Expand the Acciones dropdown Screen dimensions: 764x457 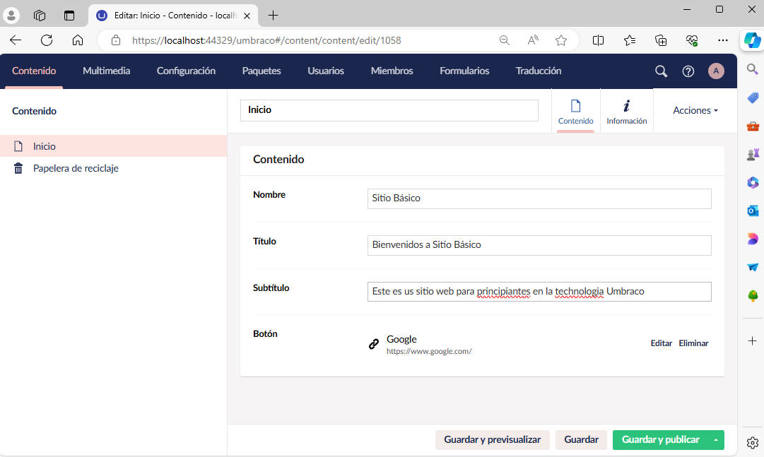pyautogui.click(x=695, y=110)
